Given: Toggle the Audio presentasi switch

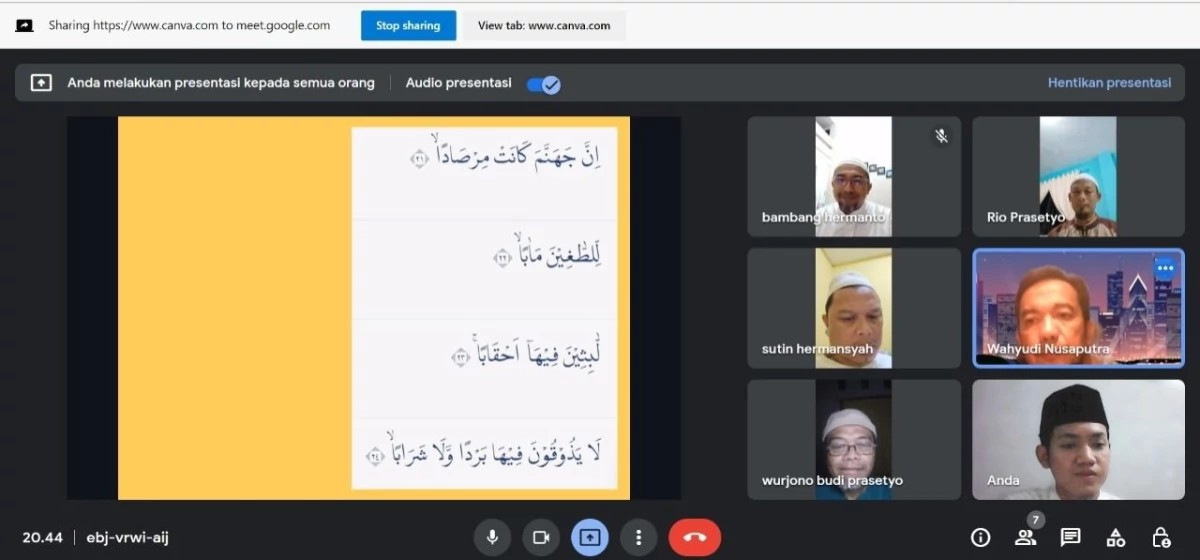Looking at the screenshot, I should [543, 84].
